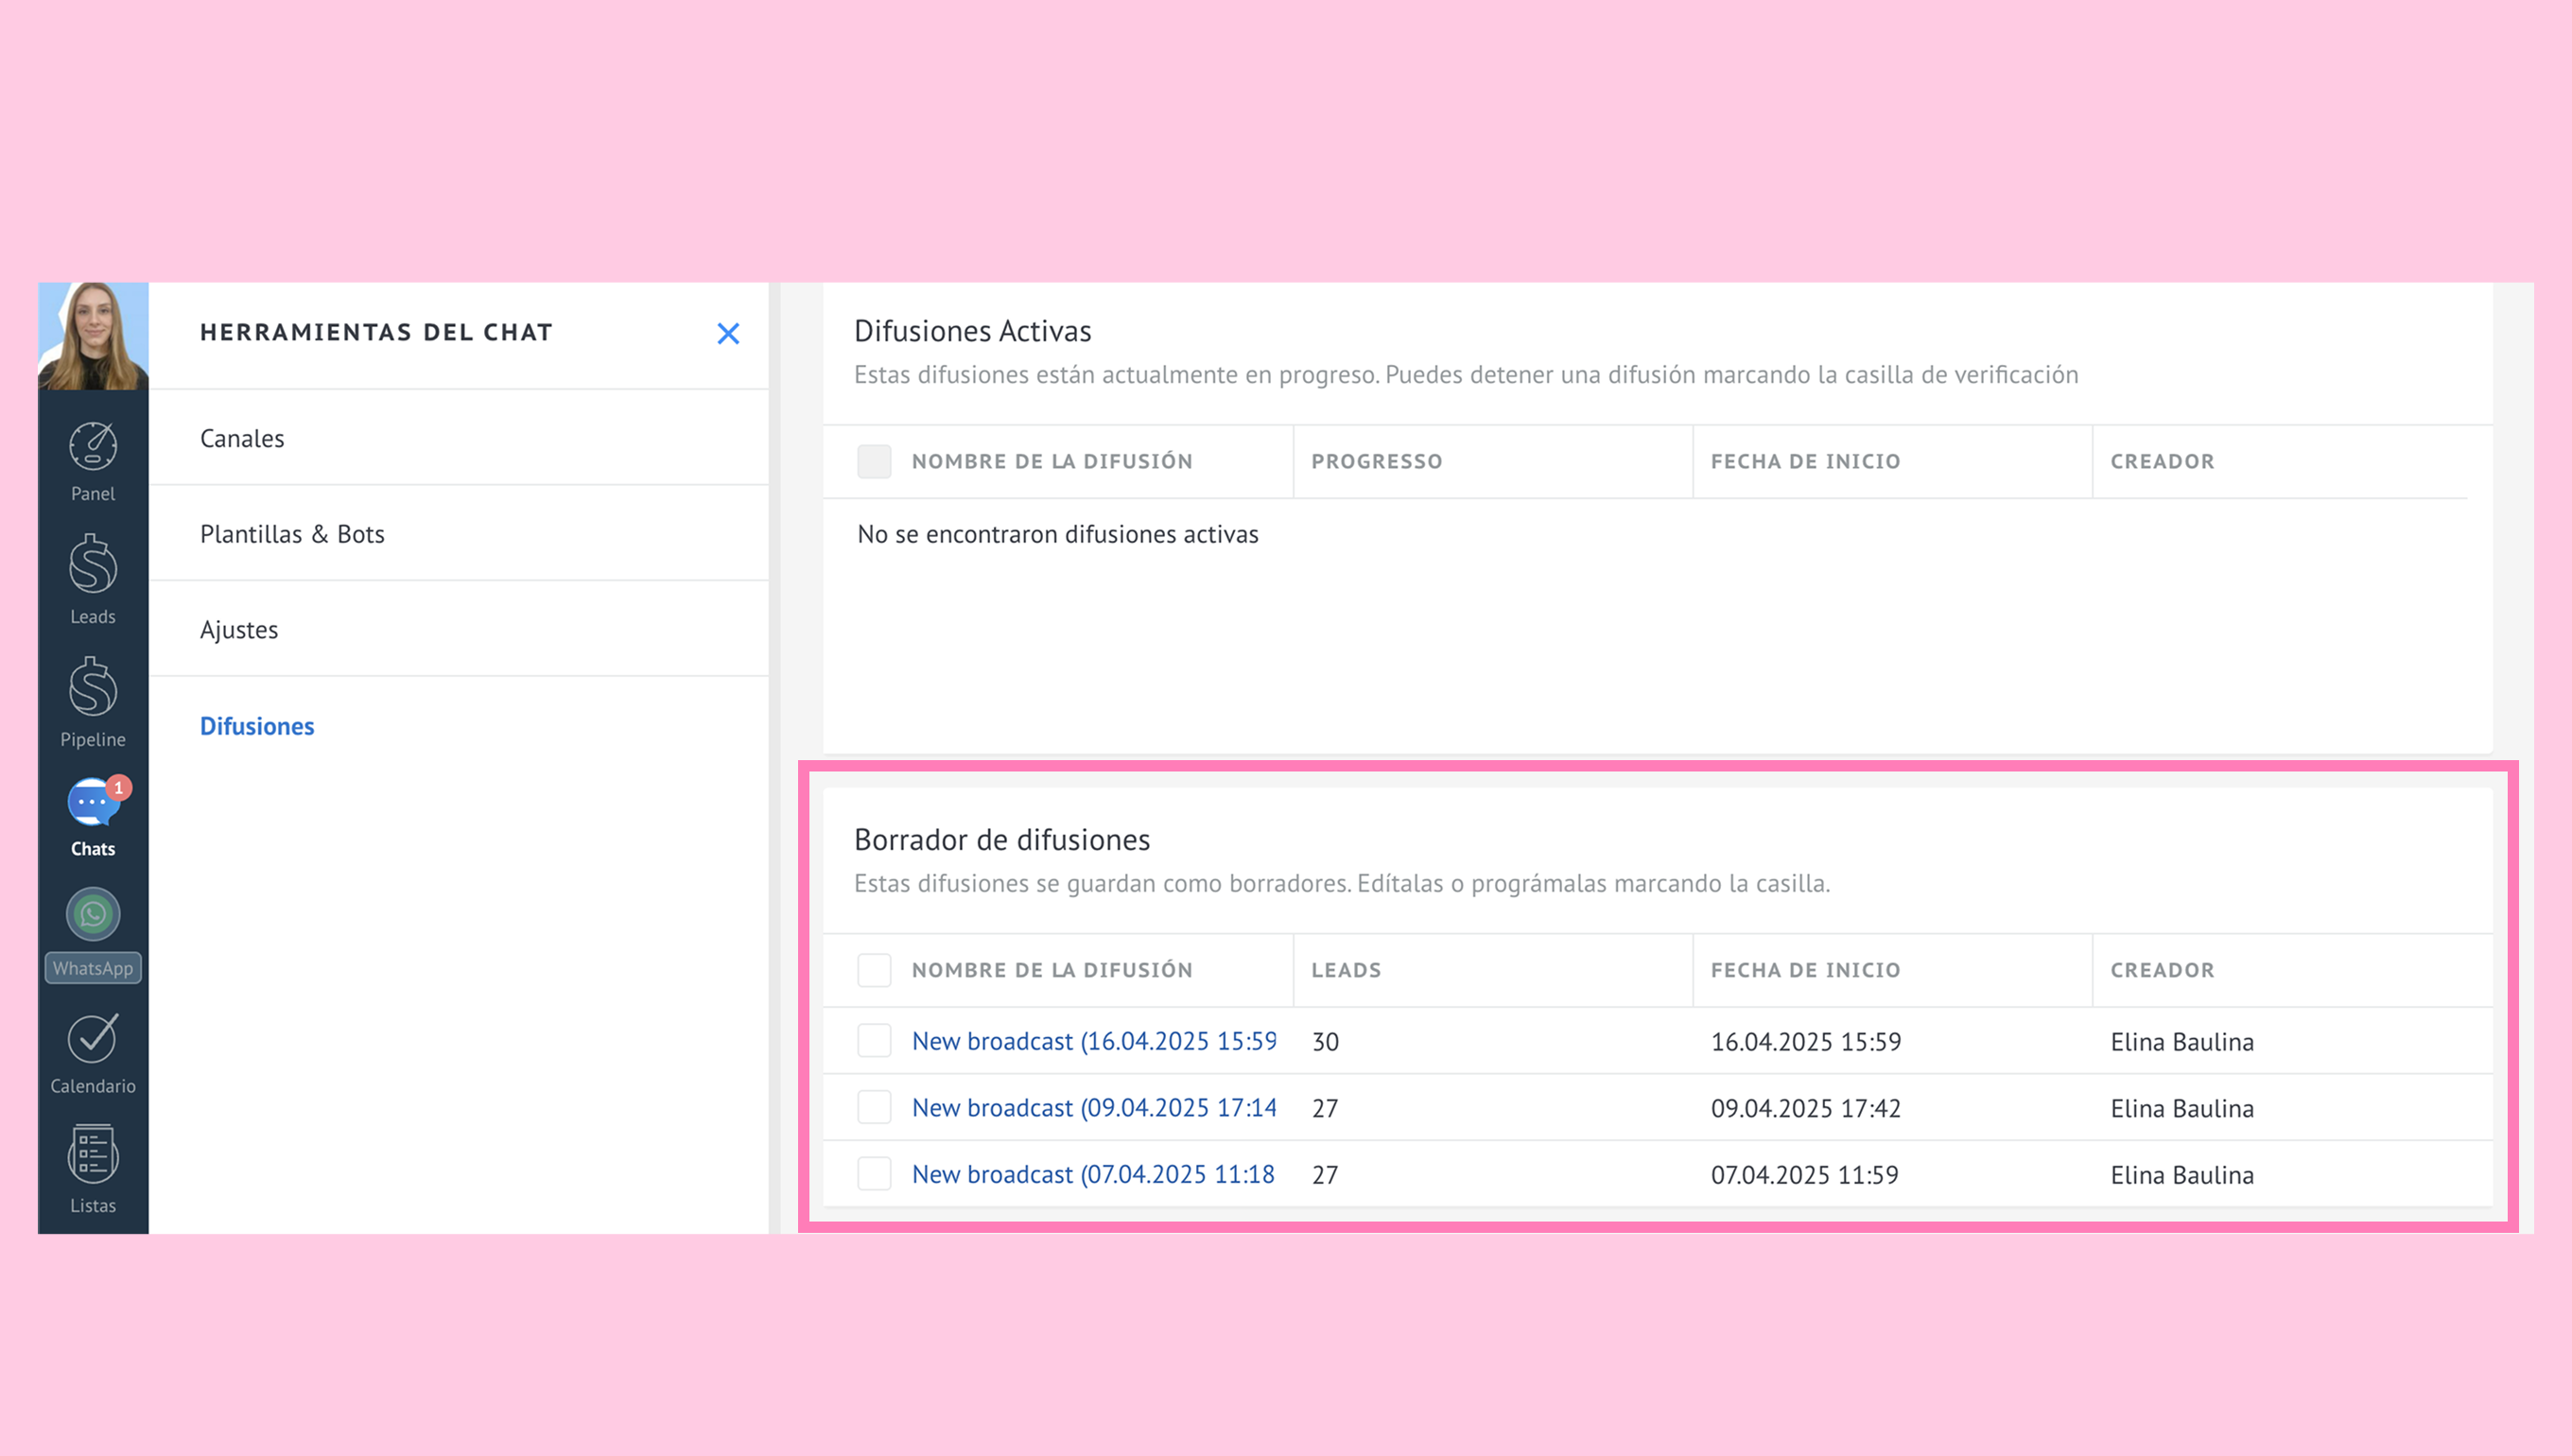Click the leads value 30
Screen dimensions: 2572x1456
click(x=1325, y=1042)
